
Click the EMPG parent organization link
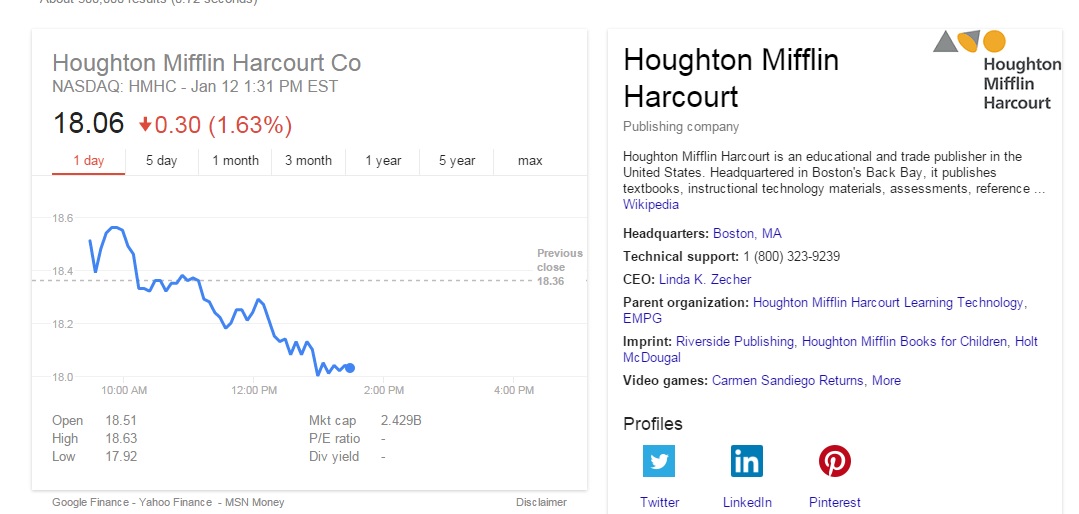tap(642, 319)
